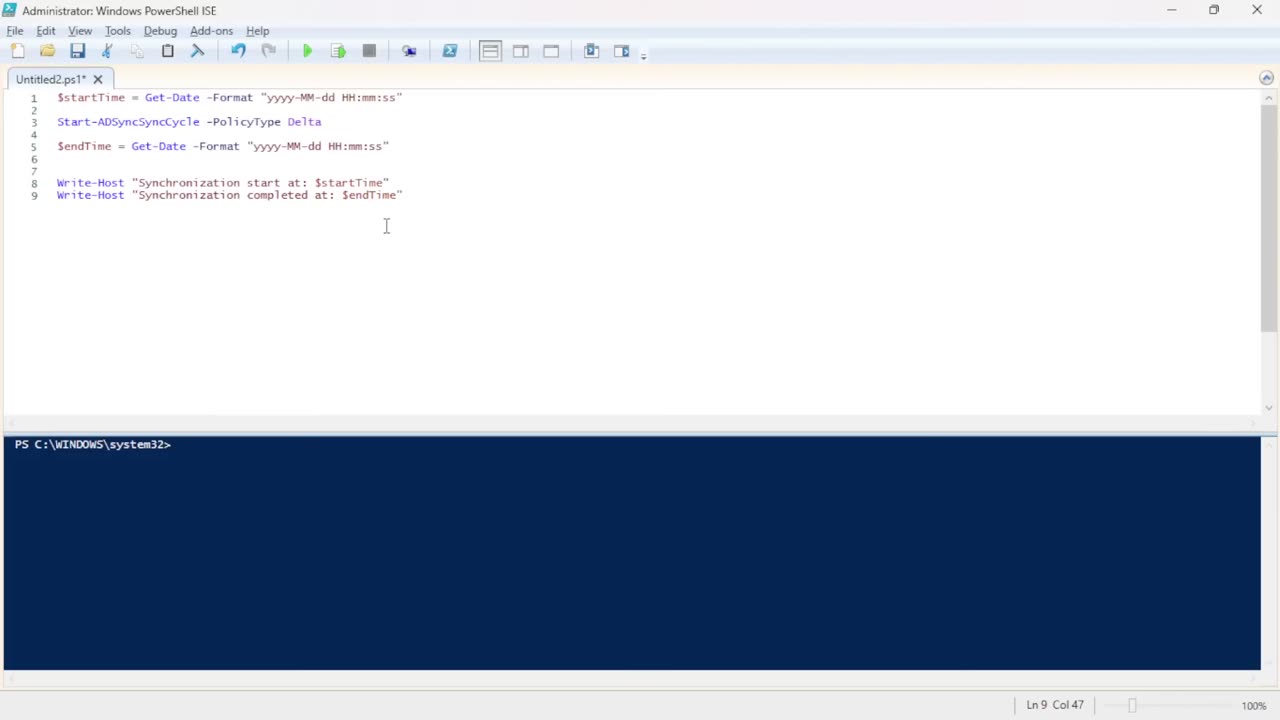Show script pane on top layout
The image size is (1280, 720).
point(490,51)
